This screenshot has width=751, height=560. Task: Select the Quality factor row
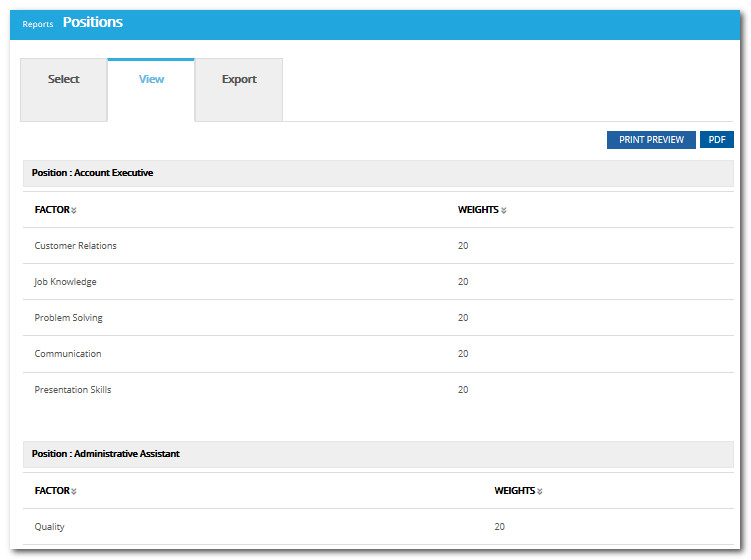pyautogui.click(x=49, y=527)
